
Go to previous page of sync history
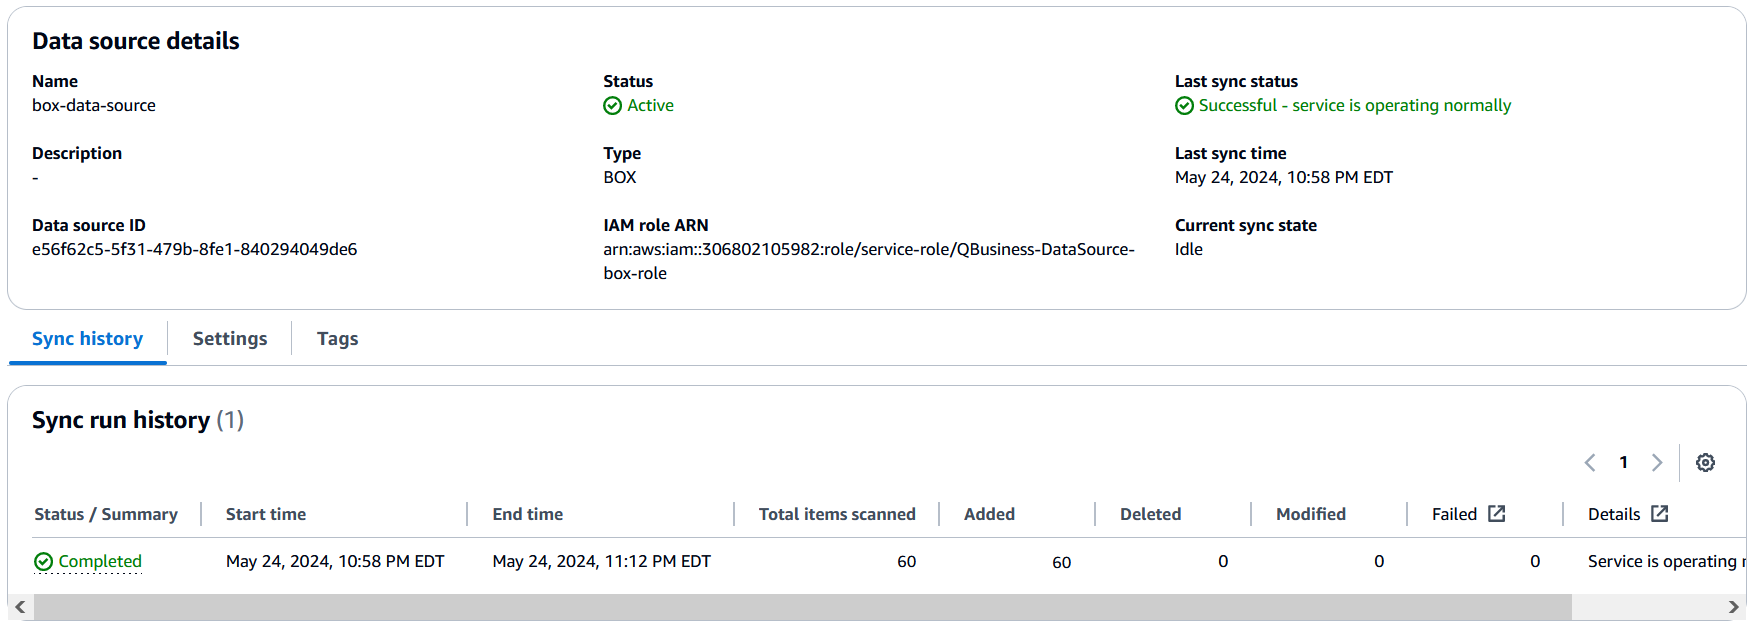click(x=1590, y=462)
